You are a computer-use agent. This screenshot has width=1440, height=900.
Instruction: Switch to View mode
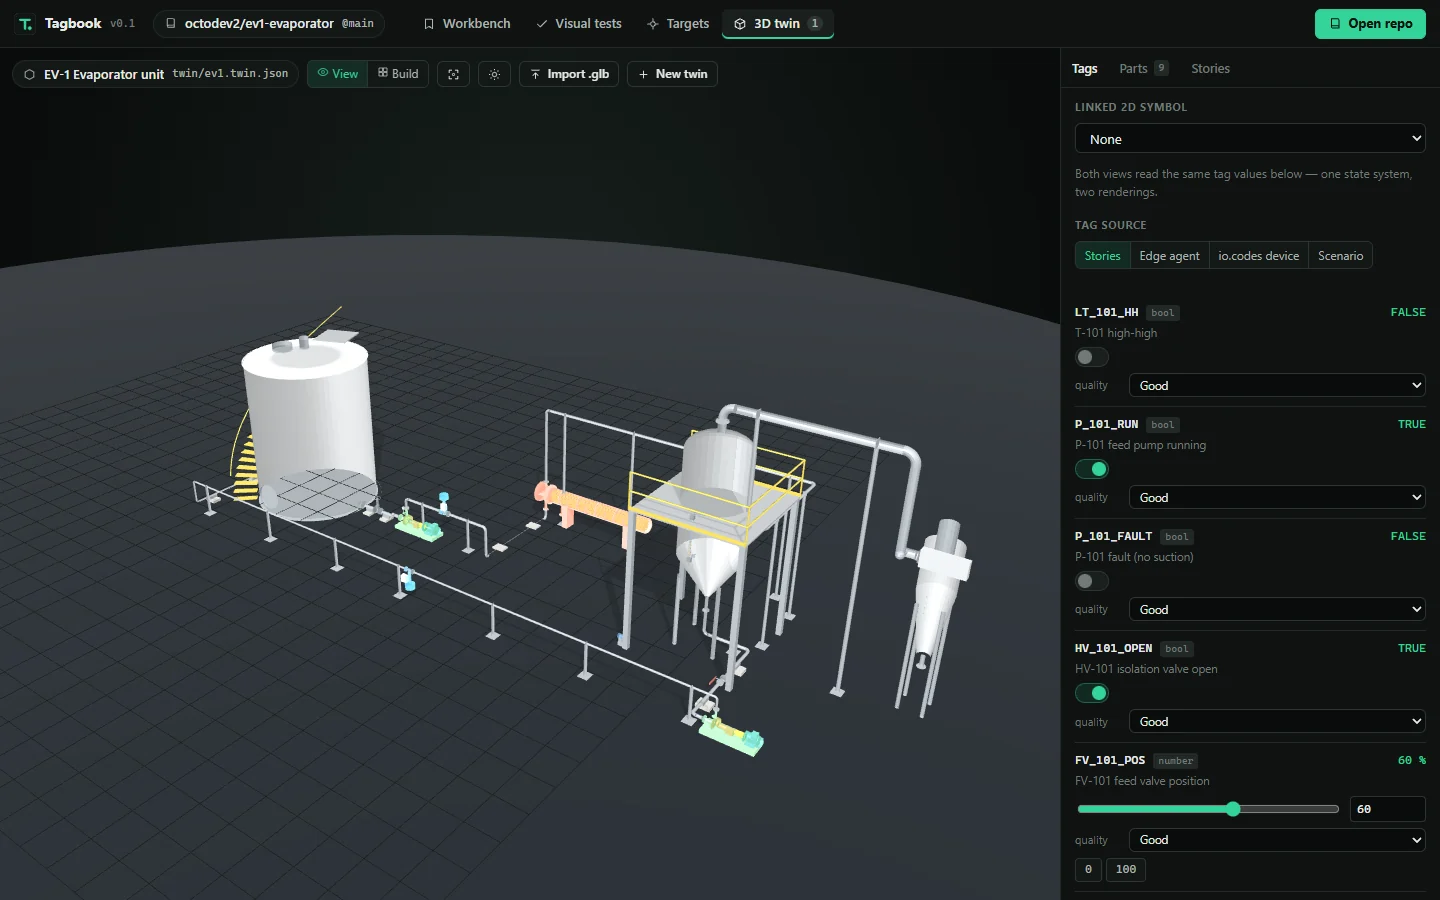(x=337, y=74)
